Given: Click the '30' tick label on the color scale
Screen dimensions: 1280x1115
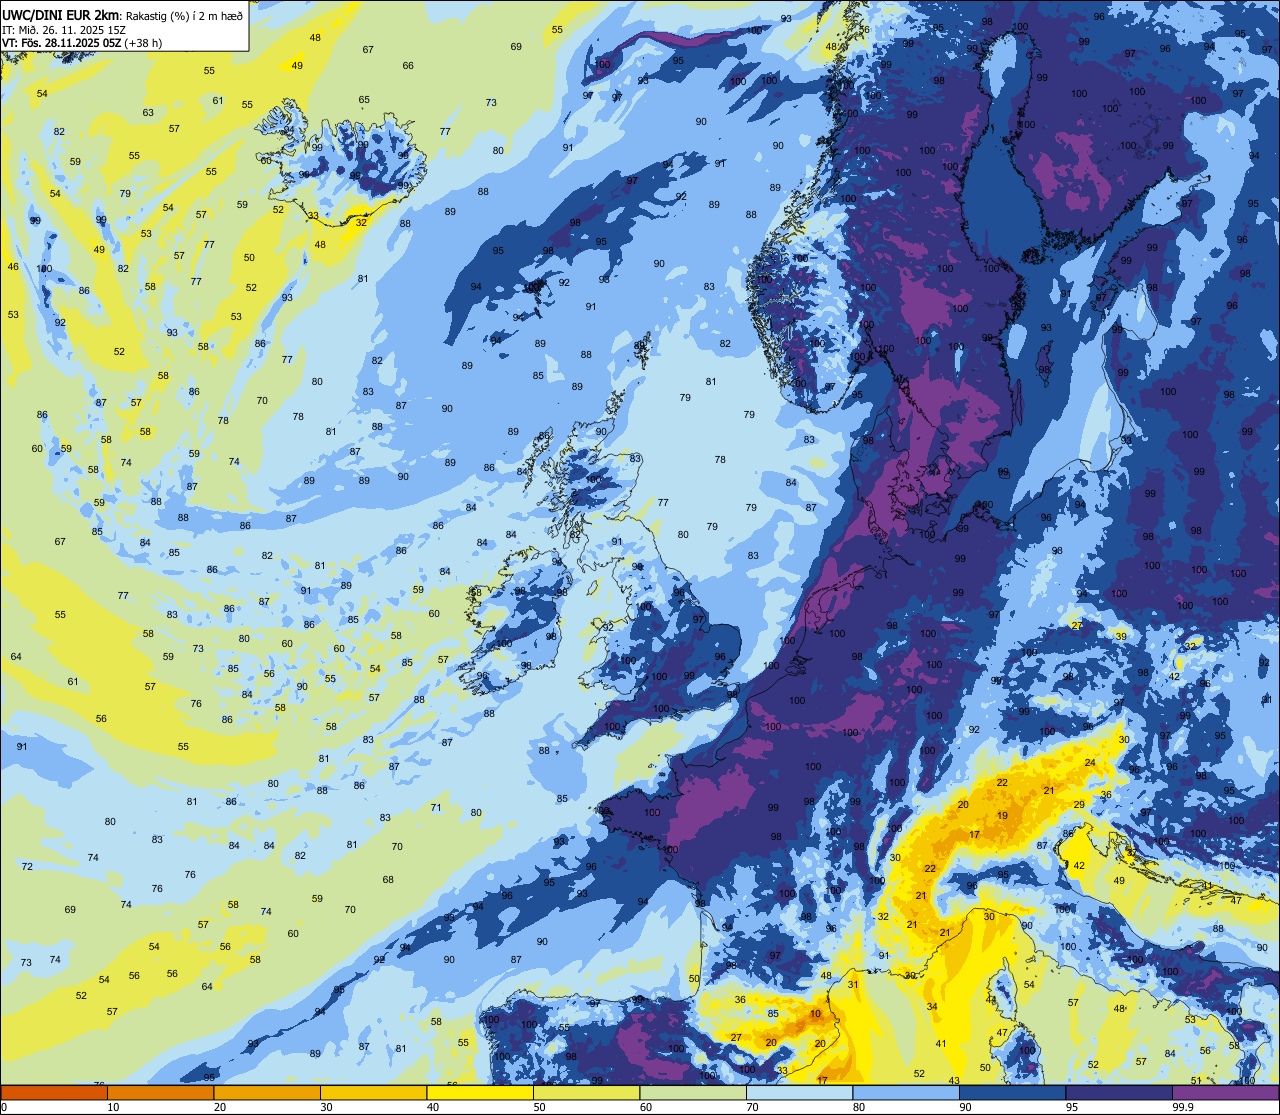Looking at the screenshot, I should click(326, 1107).
